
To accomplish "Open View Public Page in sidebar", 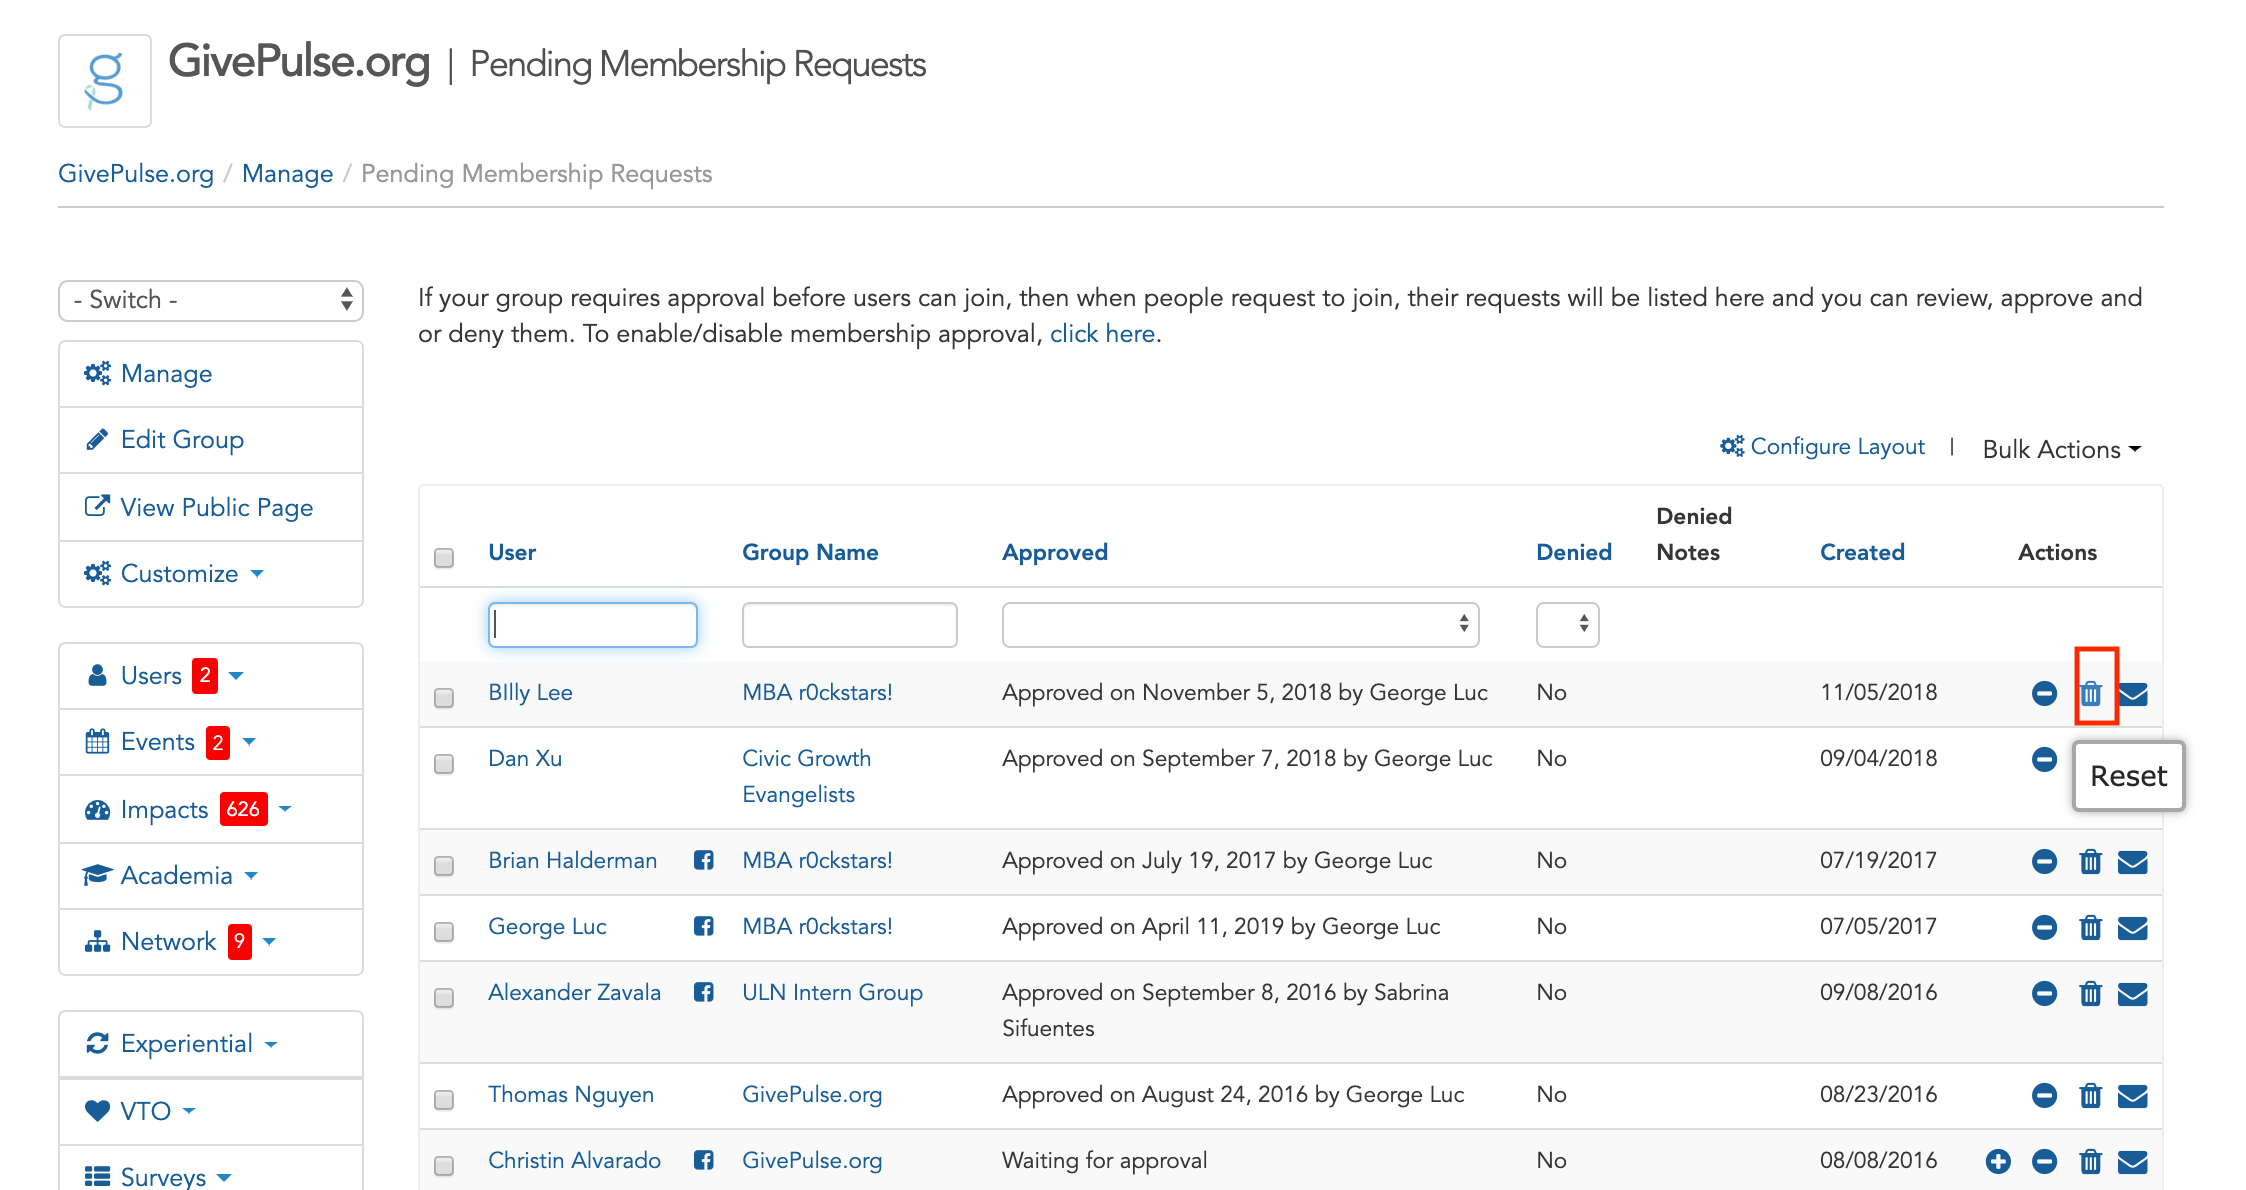I will (211, 507).
